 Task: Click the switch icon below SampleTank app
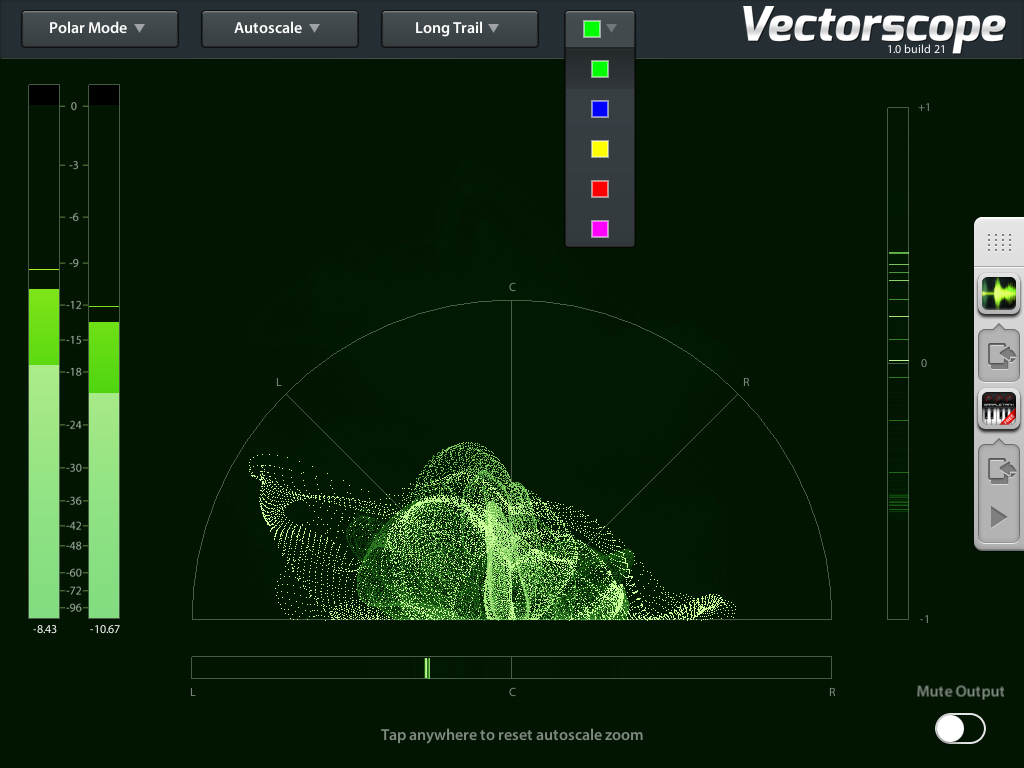(999, 468)
